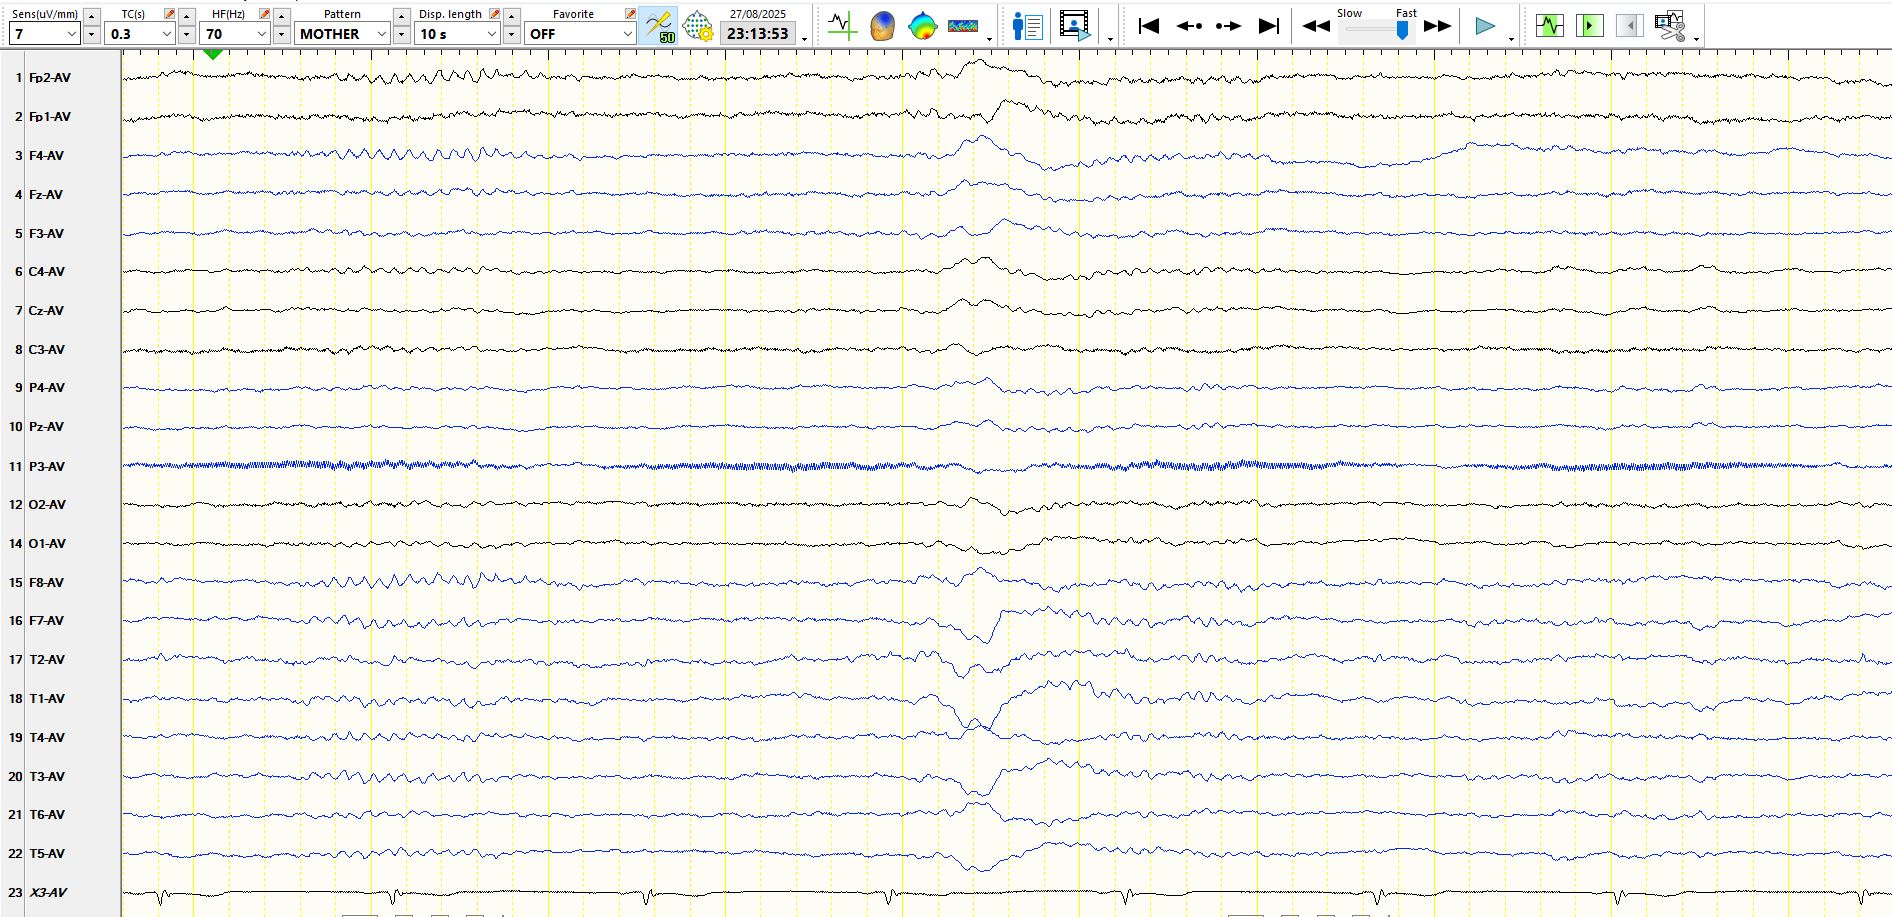Viewport: 1892px width, 917px height.
Task: Toggle the green forward page marker button
Action: point(1589,26)
